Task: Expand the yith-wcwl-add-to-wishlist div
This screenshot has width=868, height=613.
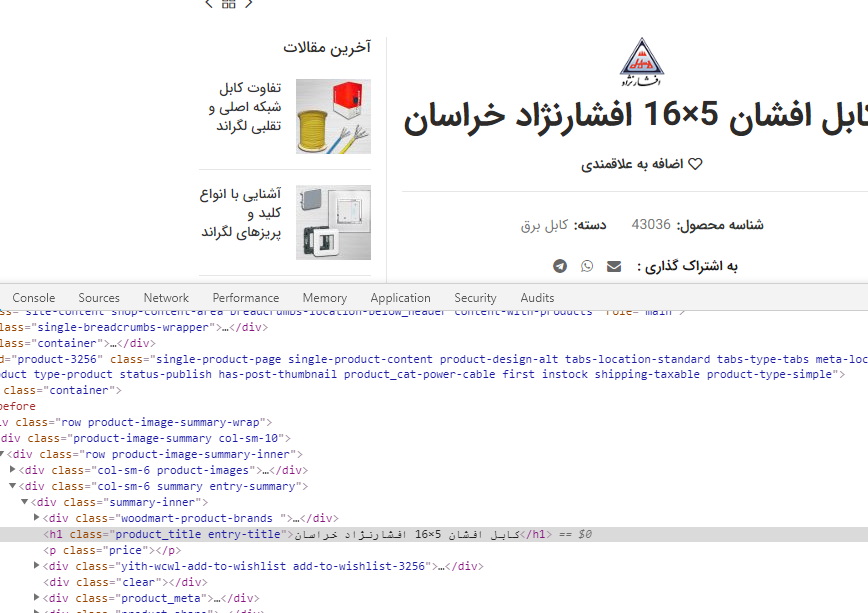Action: [x=37, y=565]
